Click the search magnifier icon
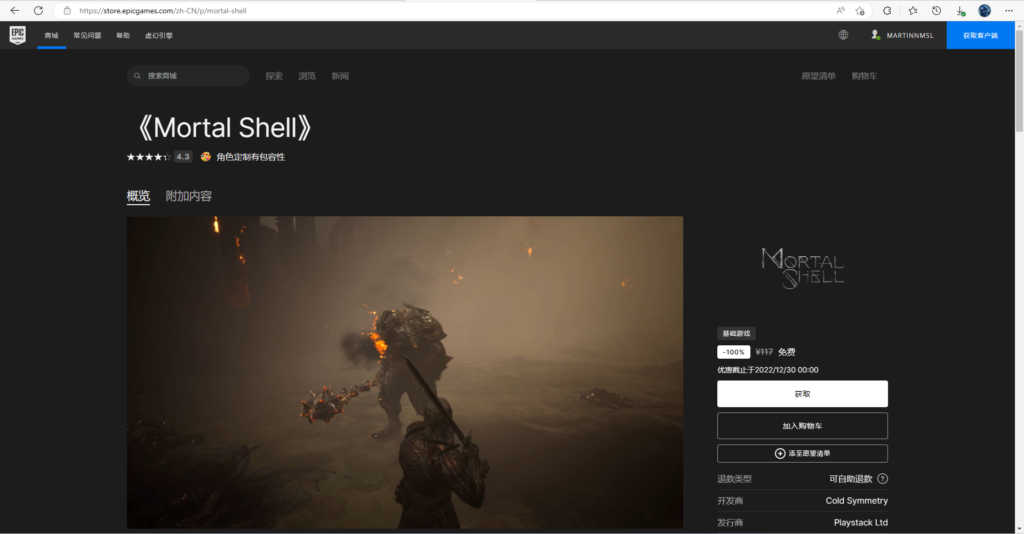 pos(137,76)
